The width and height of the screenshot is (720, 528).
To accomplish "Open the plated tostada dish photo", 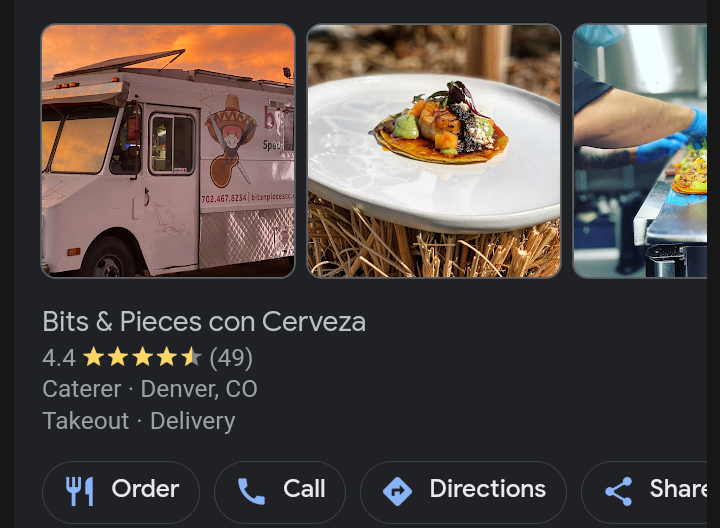I will pyautogui.click(x=434, y=151).
